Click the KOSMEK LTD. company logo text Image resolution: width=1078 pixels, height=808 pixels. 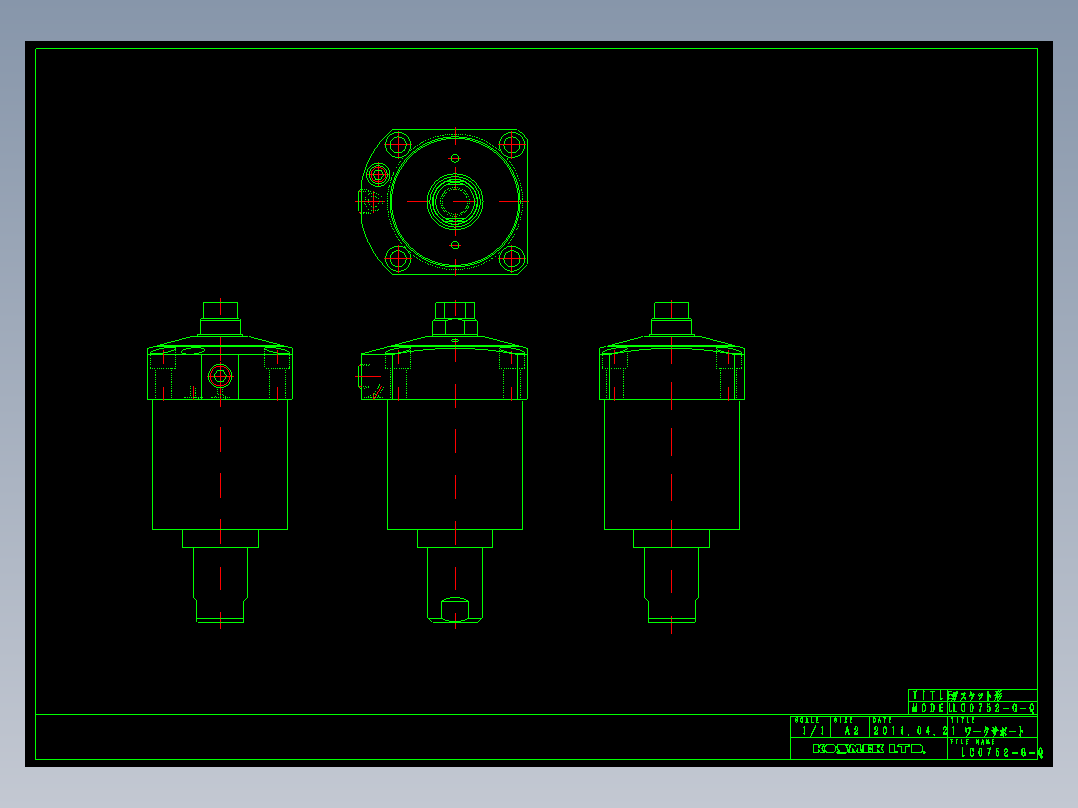[x=869, y=749]
